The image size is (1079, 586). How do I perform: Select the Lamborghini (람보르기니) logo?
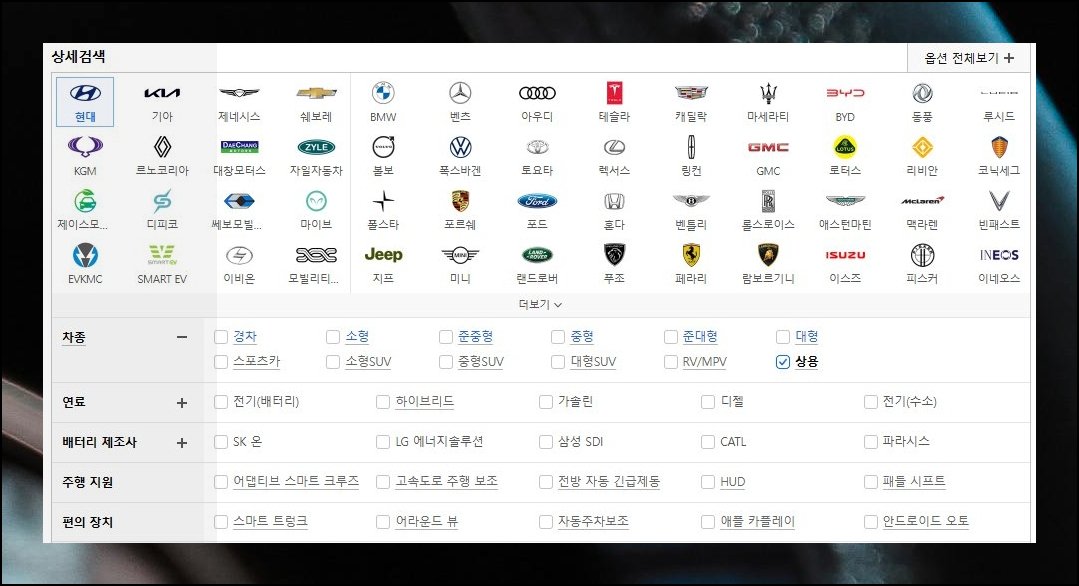click(x=769, y=254)
